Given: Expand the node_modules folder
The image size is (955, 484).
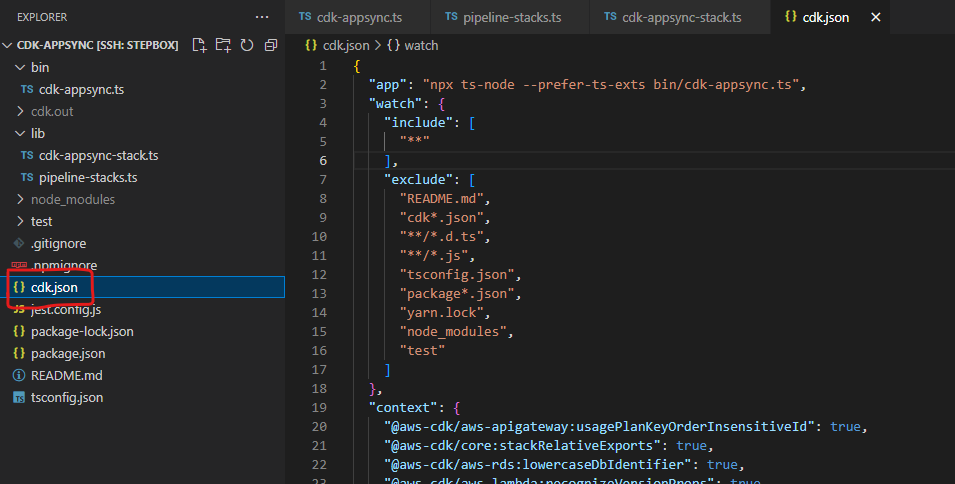Looking at the screenshot, I should 20,199.
